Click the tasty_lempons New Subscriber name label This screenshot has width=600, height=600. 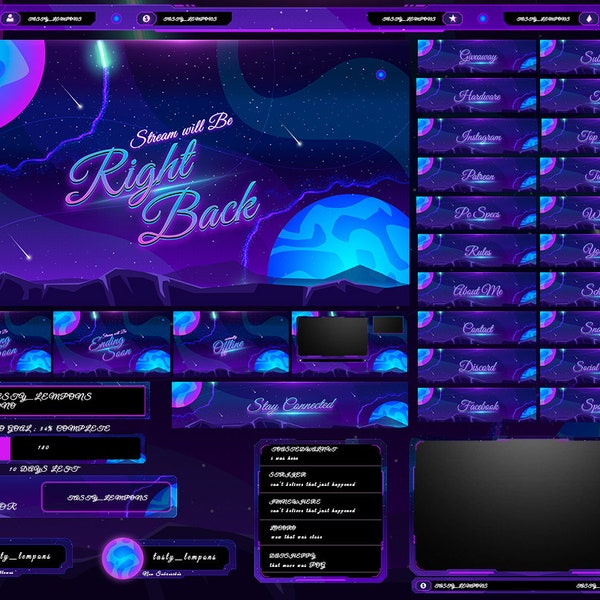tap(184, 557)
